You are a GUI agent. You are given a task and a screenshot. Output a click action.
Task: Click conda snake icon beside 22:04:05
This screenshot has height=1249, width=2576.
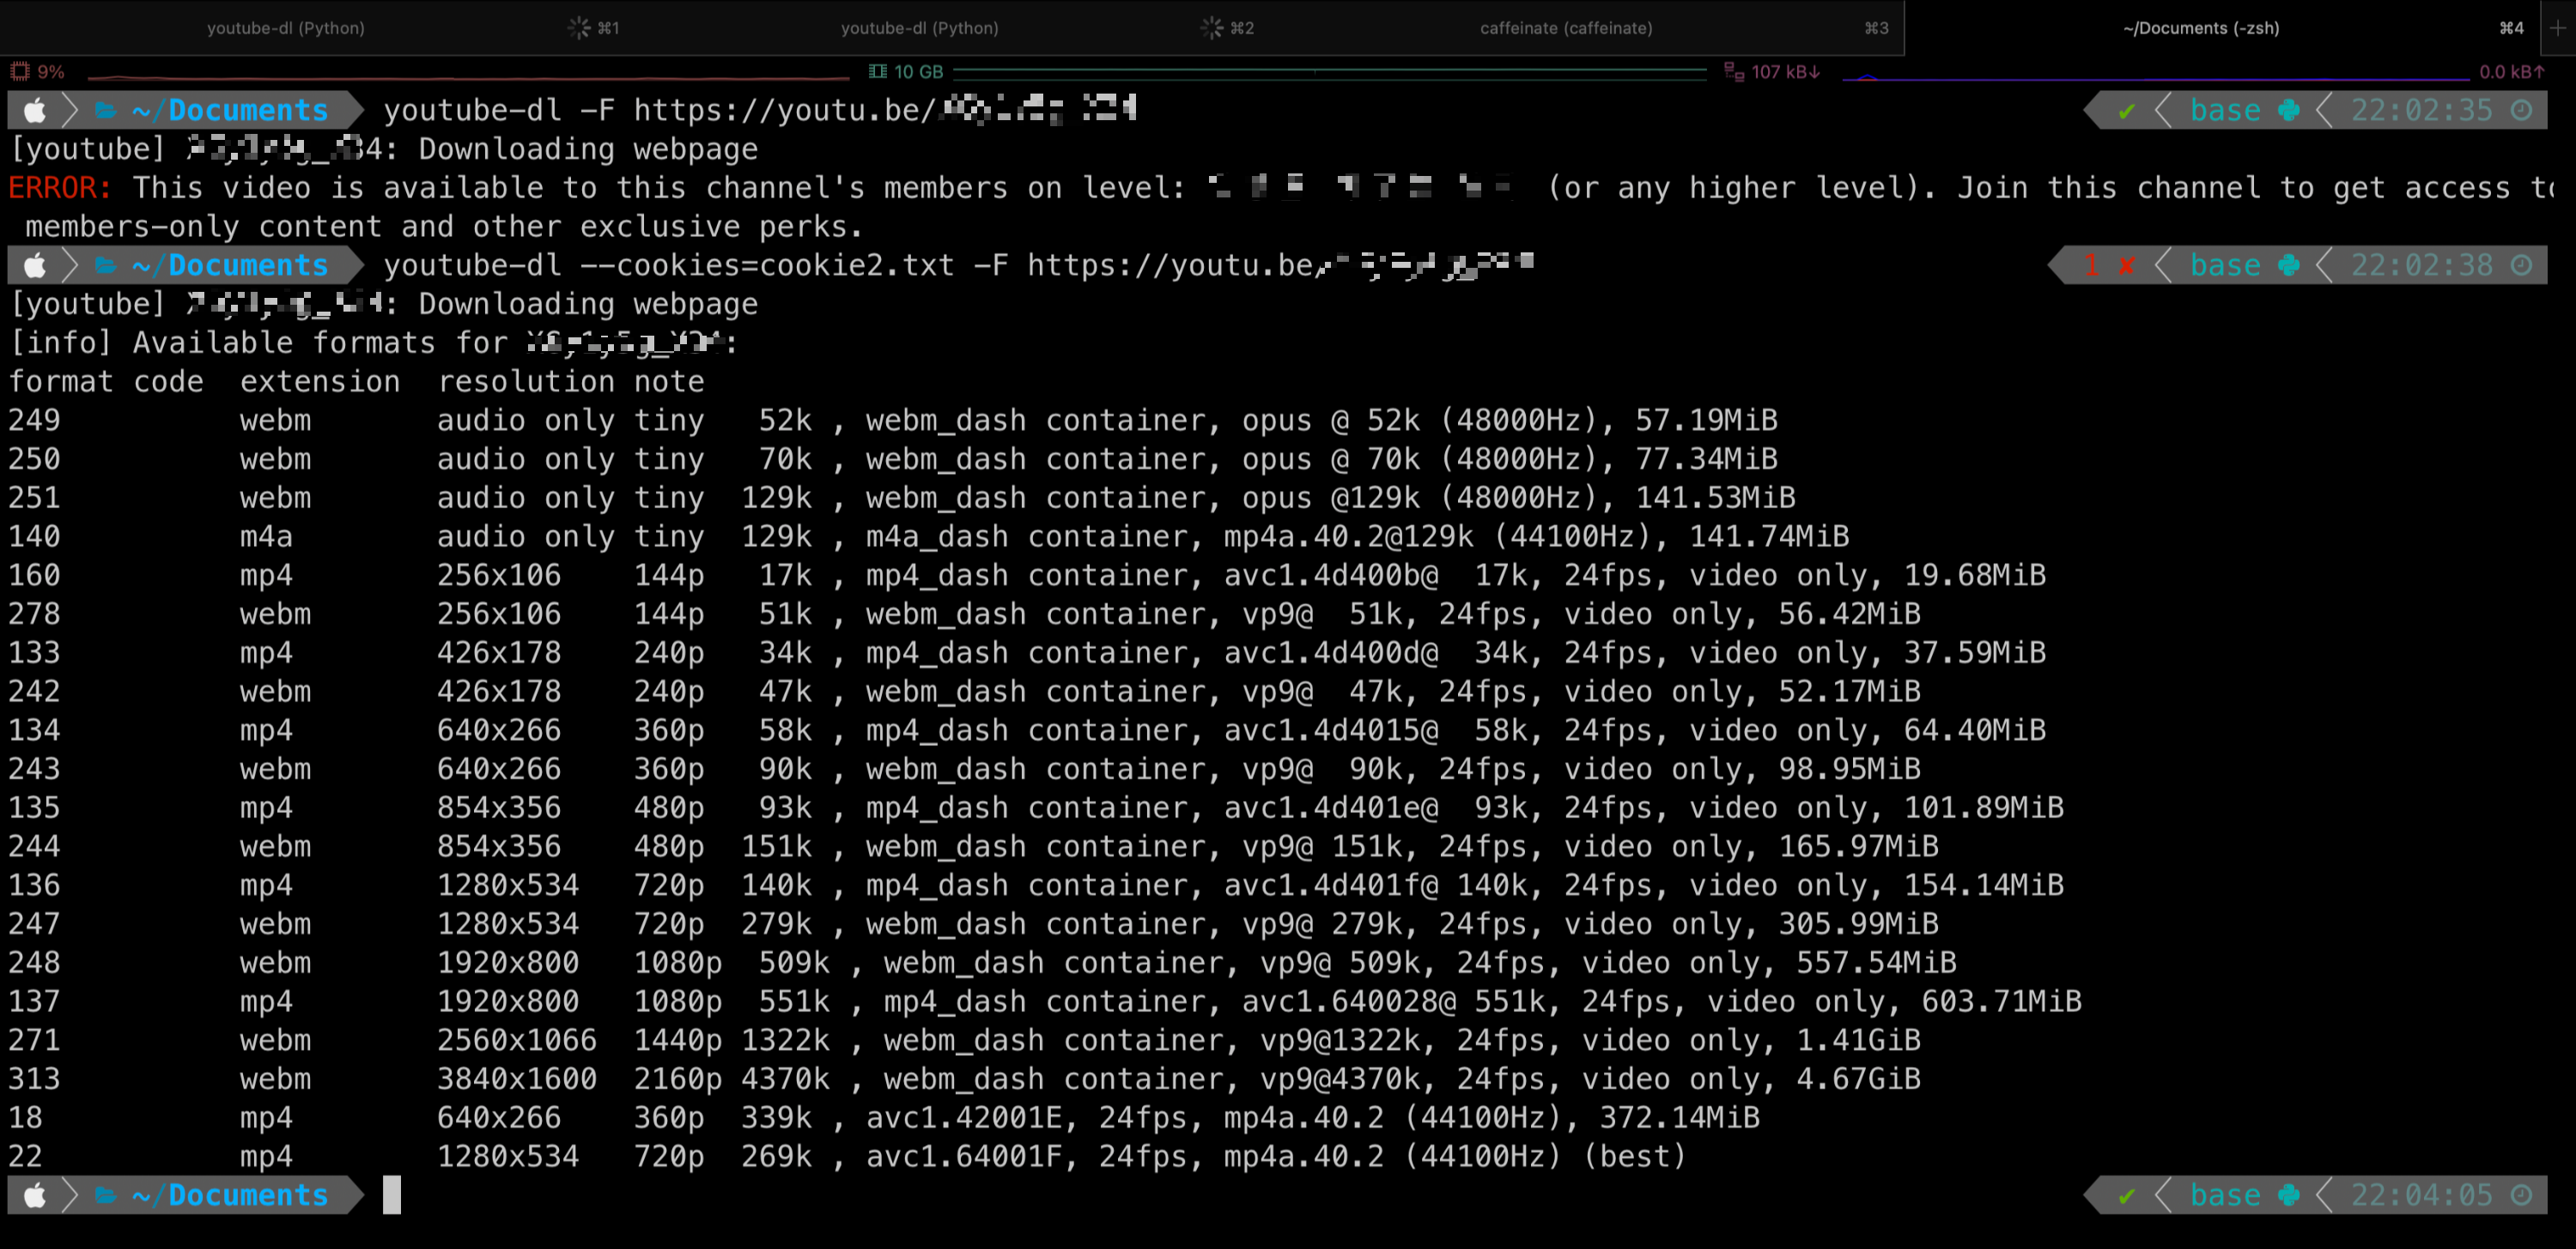2289,1195
